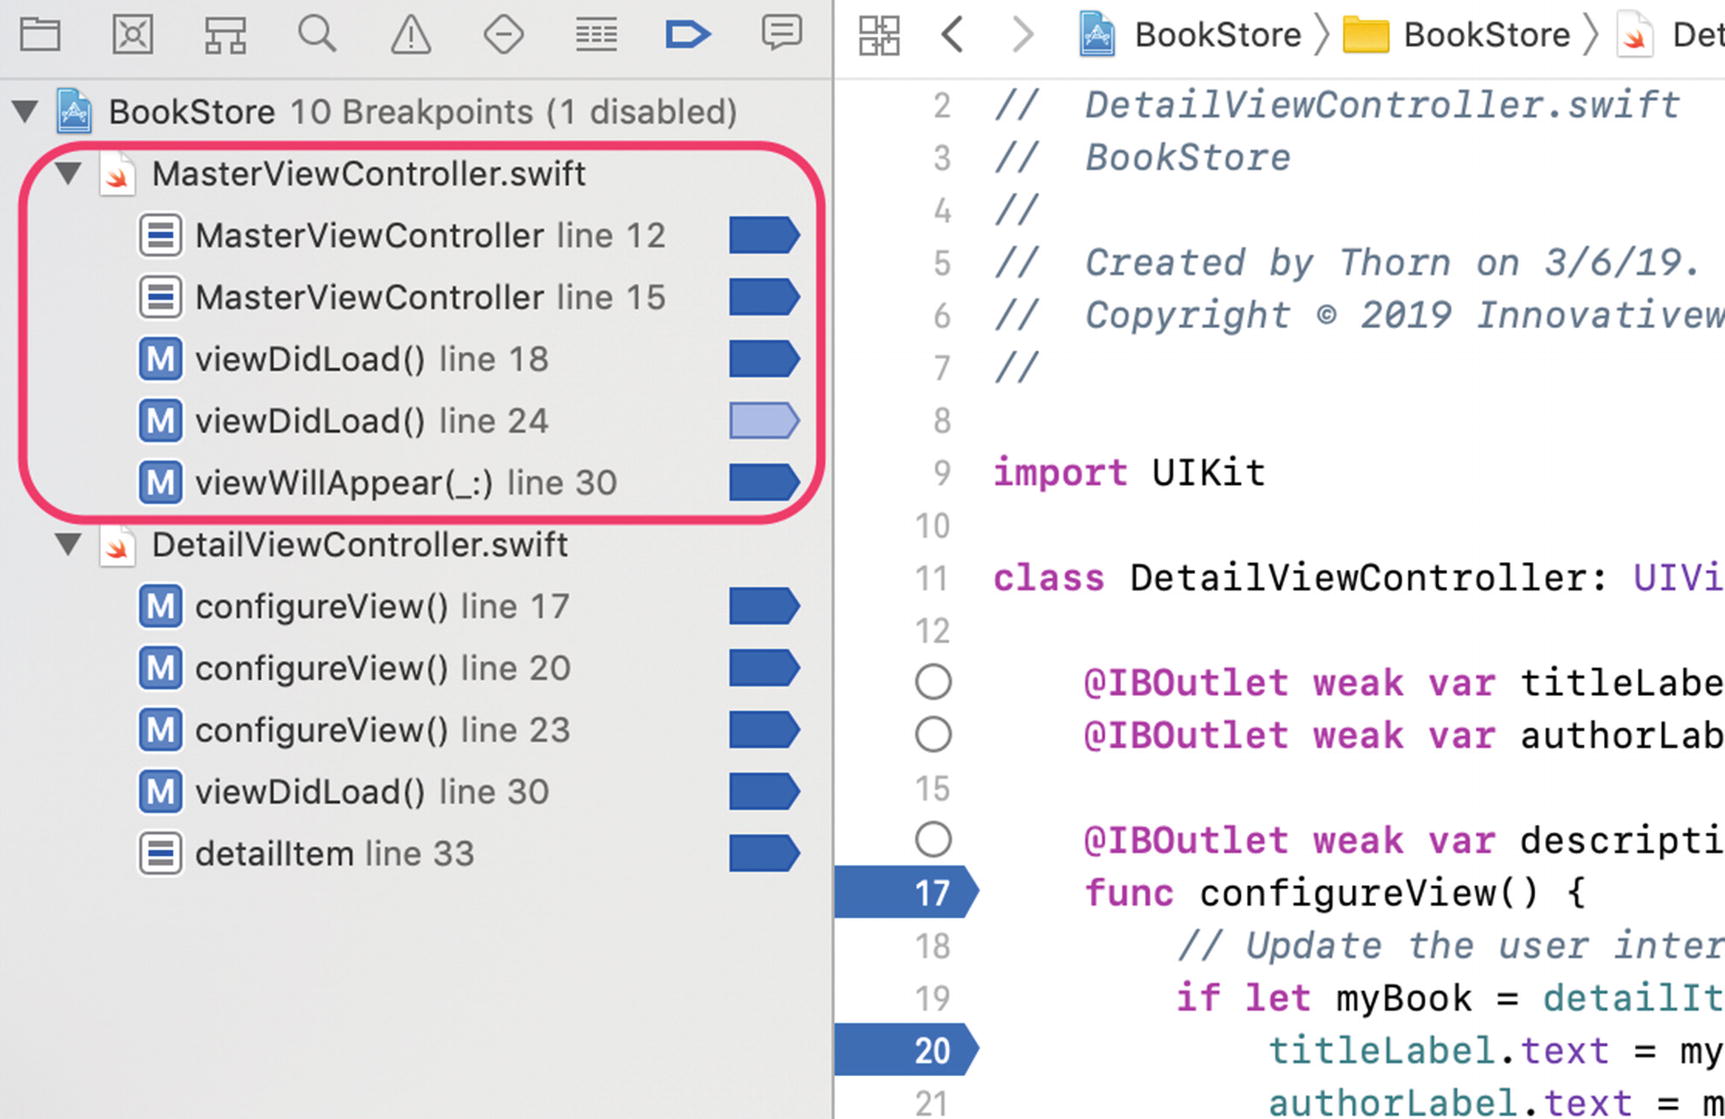
Task: Click line number 18 in the gutter
Action: pos(932,945)
